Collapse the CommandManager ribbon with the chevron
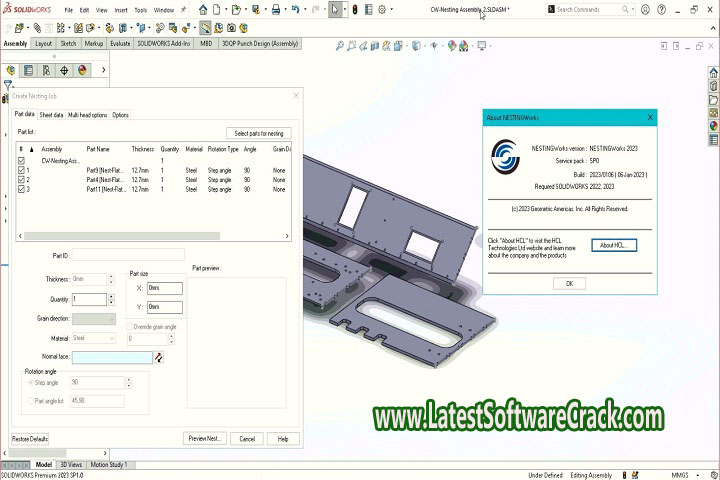720x480 pixels. (713, 28)
